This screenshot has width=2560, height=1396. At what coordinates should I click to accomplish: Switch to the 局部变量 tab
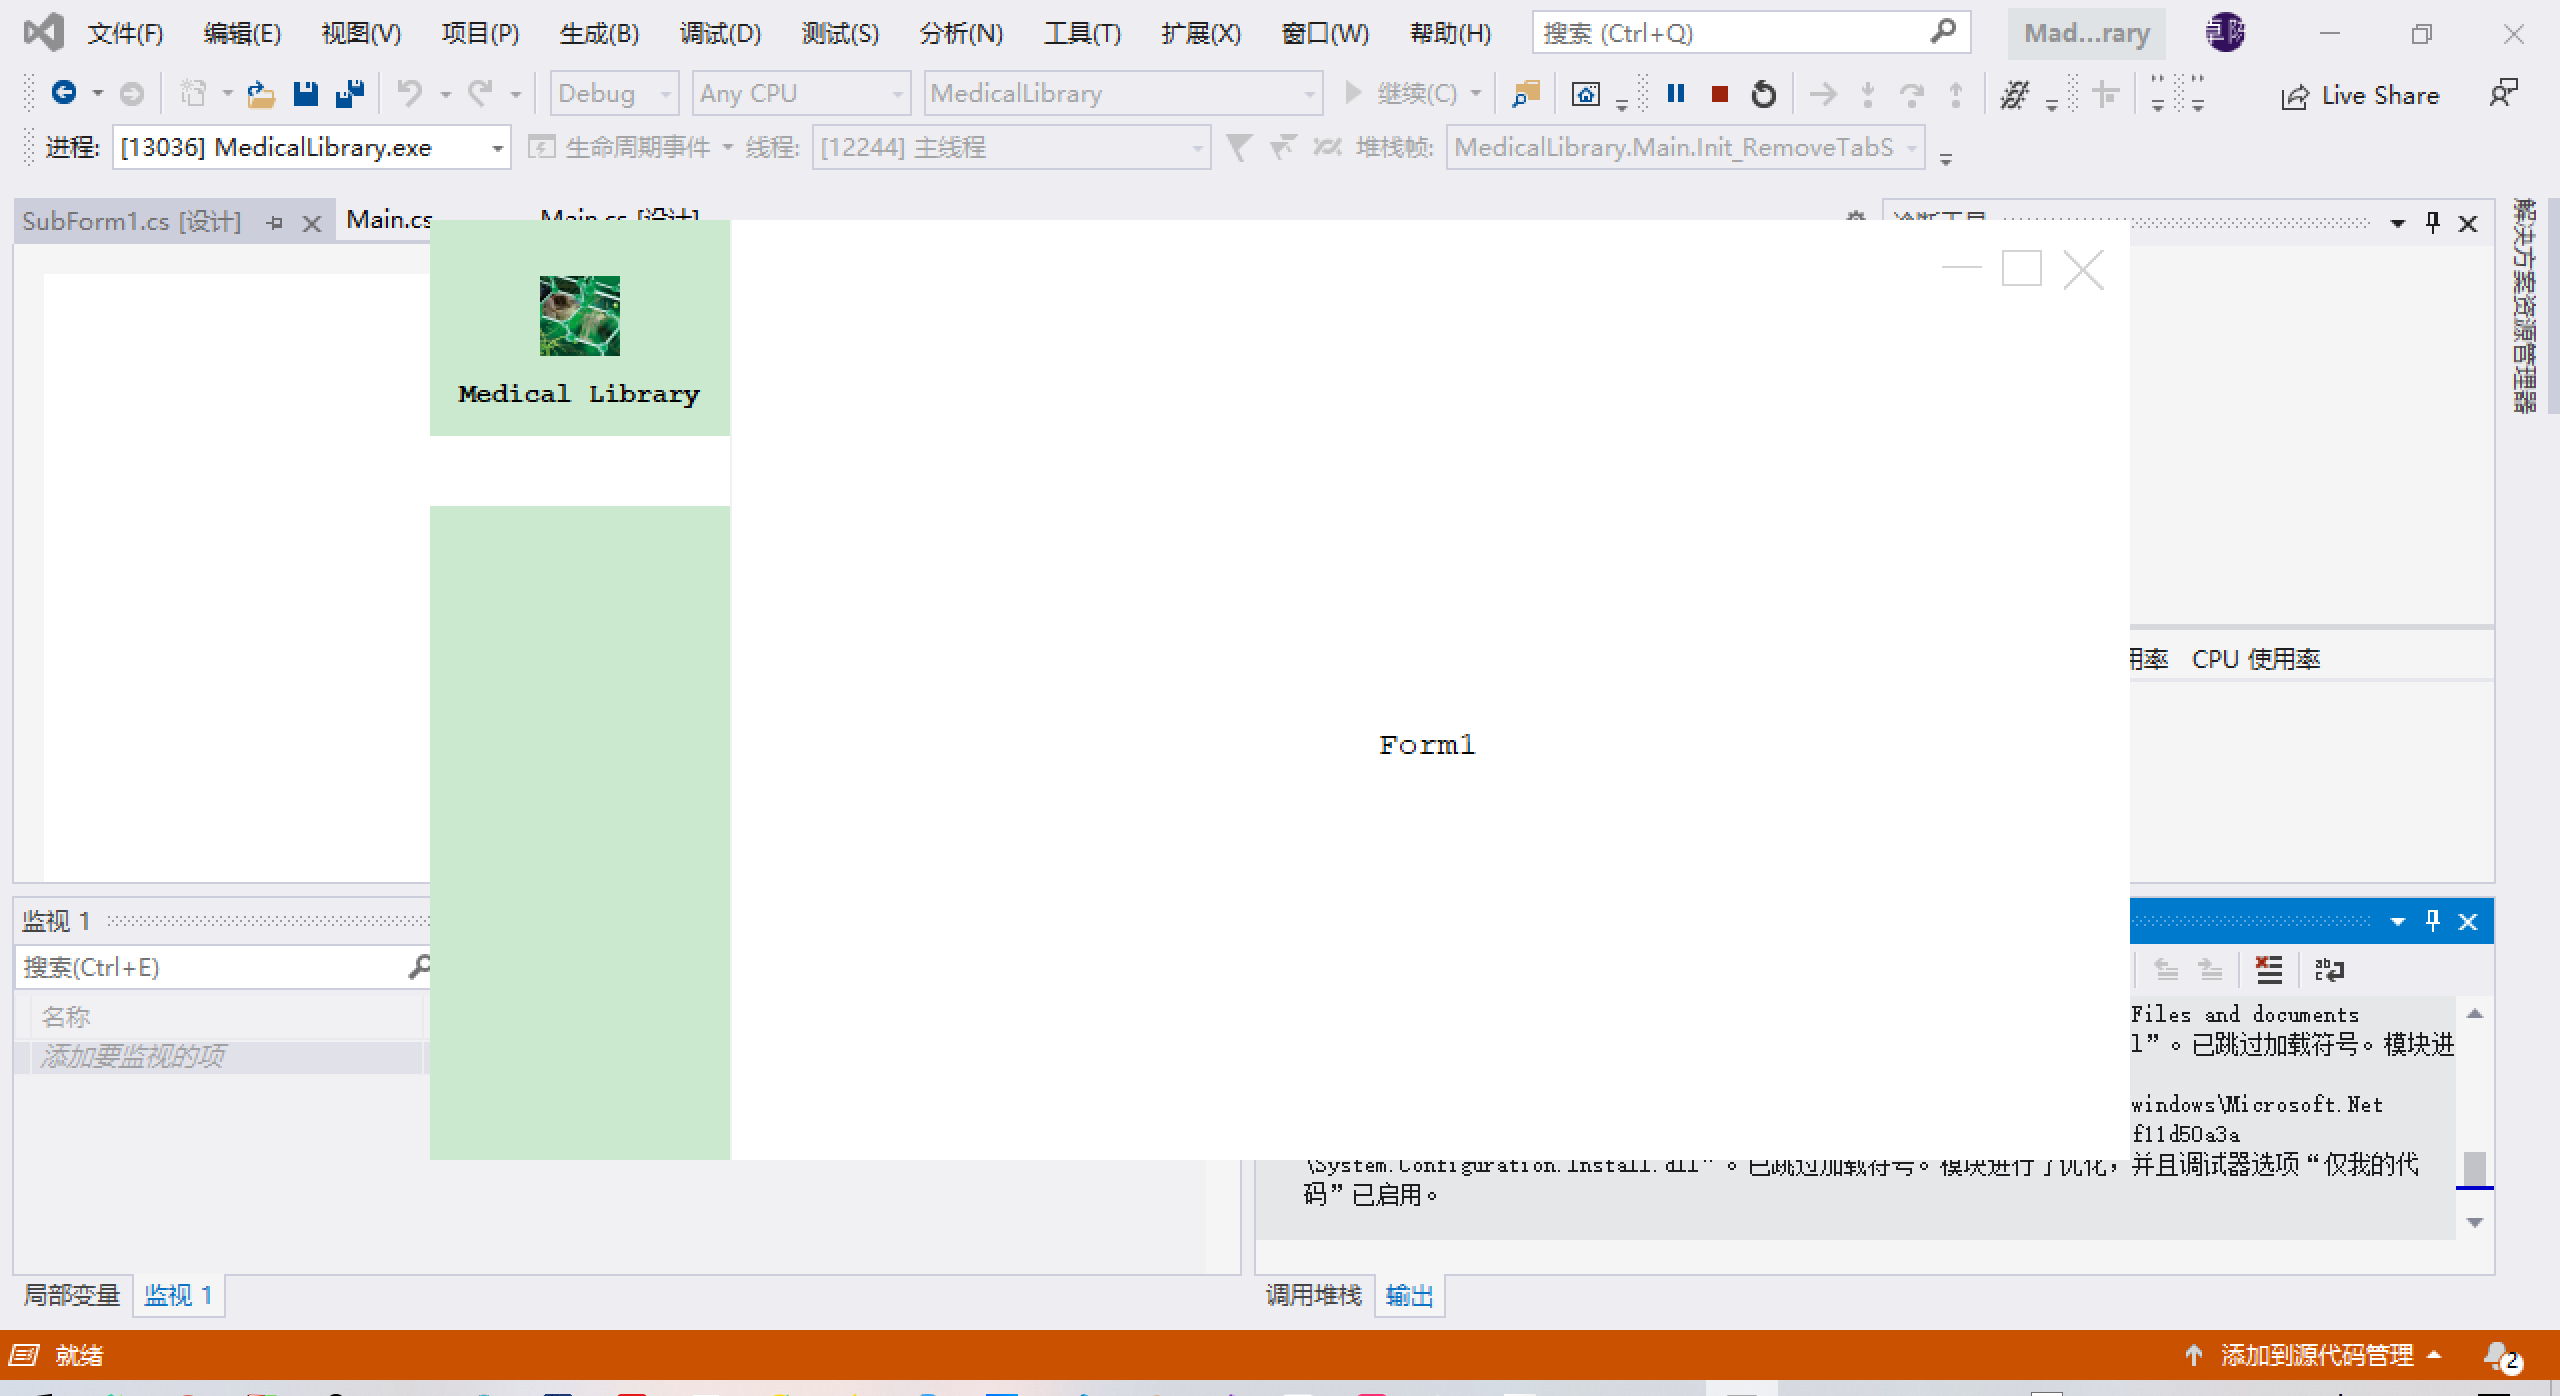(72, 1295)
